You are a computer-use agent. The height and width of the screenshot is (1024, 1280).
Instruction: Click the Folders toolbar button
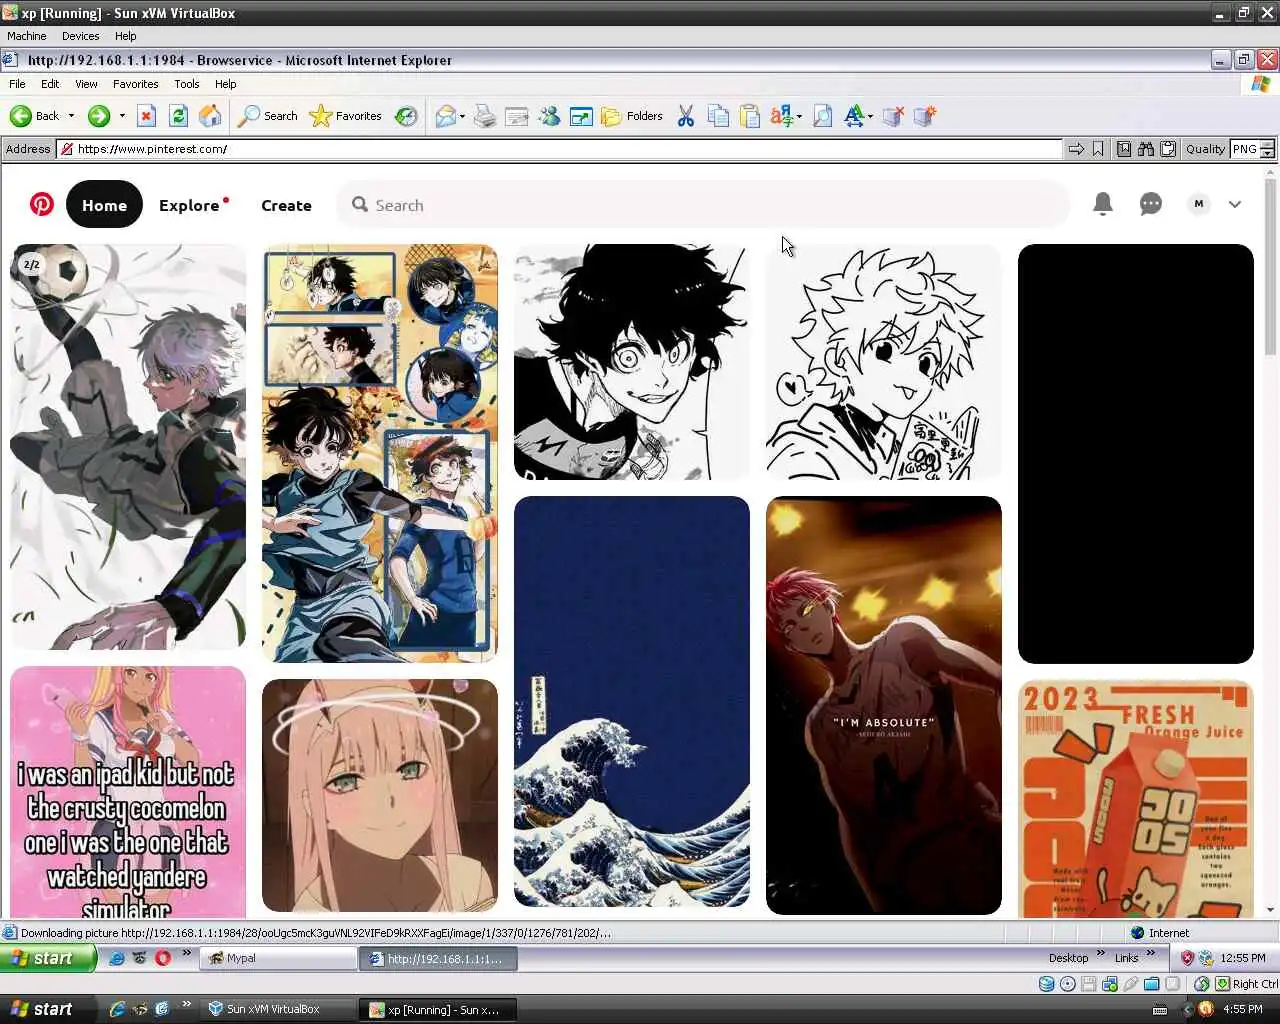point(632,116)
